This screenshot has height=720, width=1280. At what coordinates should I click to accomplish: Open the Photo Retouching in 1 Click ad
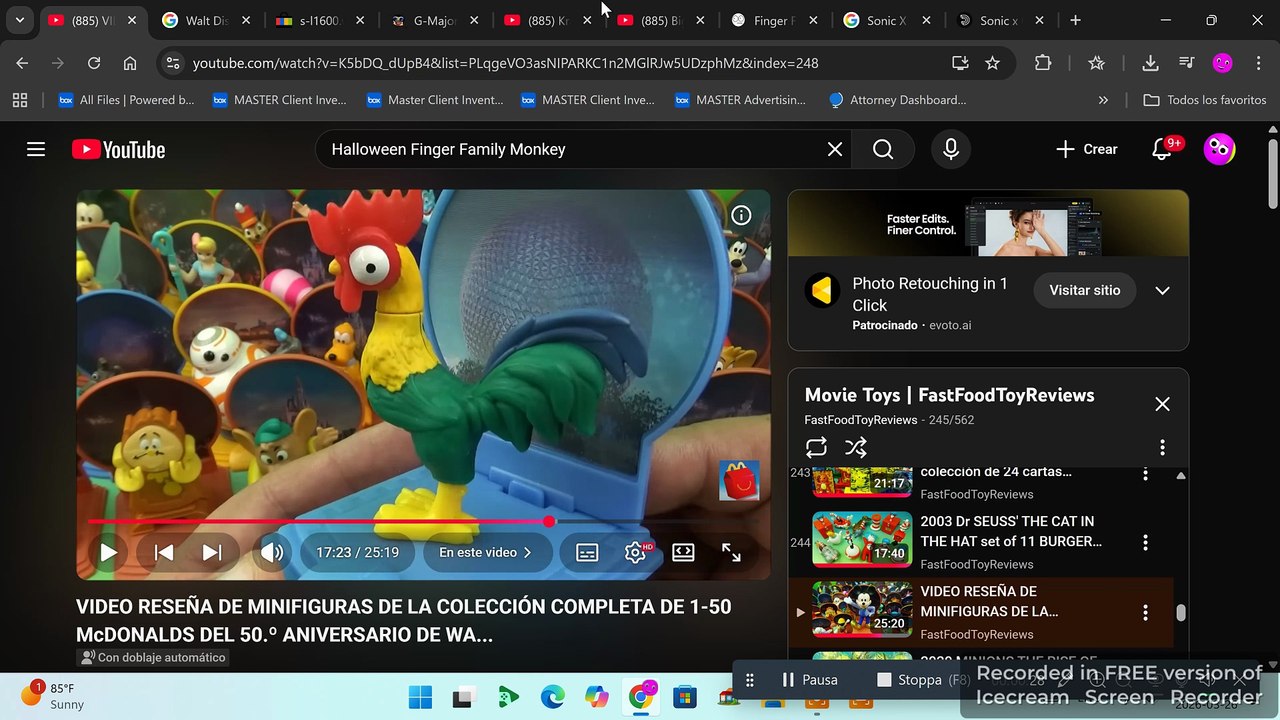coord(930,294)
